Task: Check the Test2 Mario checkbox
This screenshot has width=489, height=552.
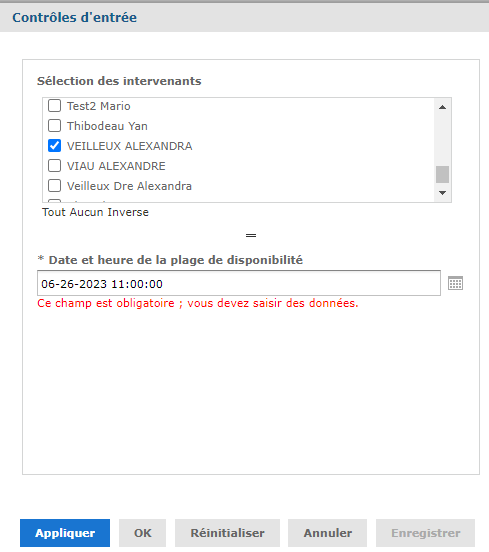Action: coord(54,106)
